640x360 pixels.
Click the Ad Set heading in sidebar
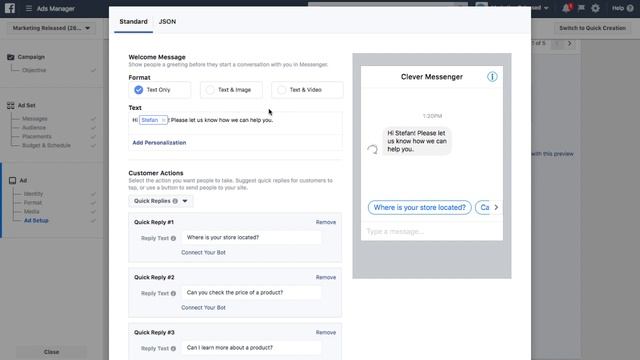coord(27,105)
